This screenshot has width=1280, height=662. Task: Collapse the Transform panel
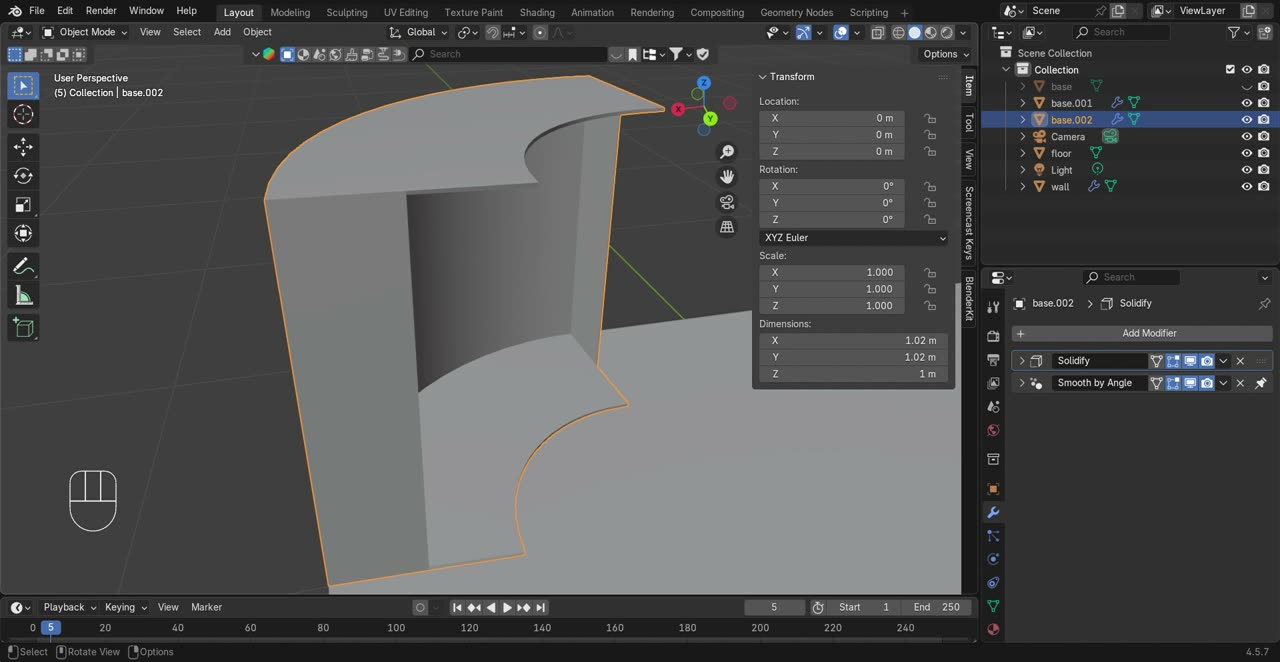click(763, 77)
